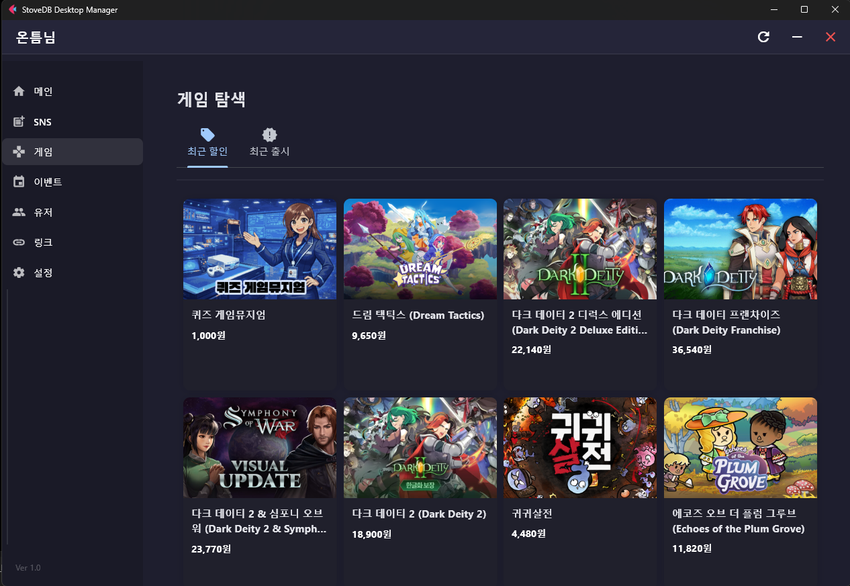Open the 귀귀살전 game thumbnail

pyautogui.click(x=580, y=447)
